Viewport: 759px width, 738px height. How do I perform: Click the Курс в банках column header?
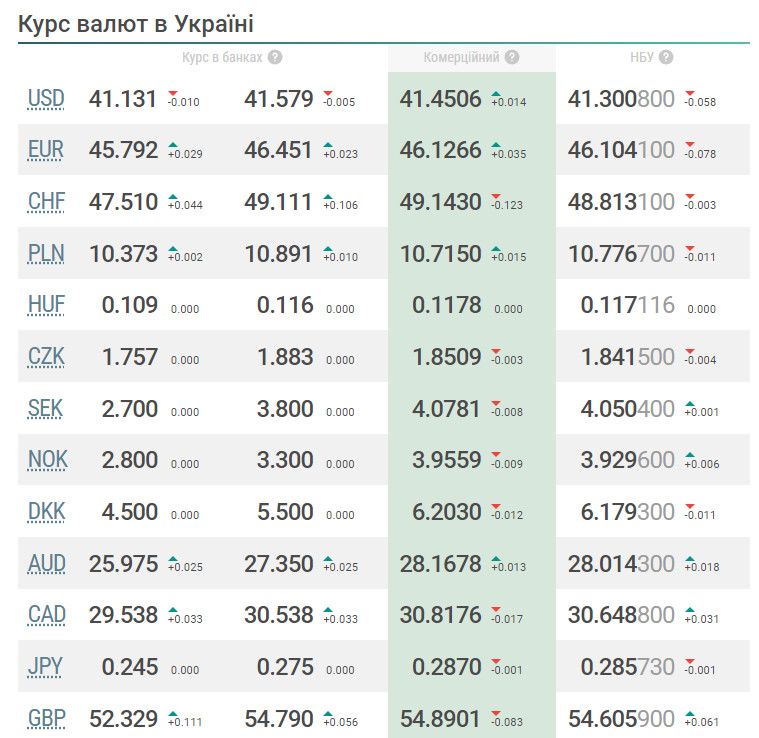(222, 58)
